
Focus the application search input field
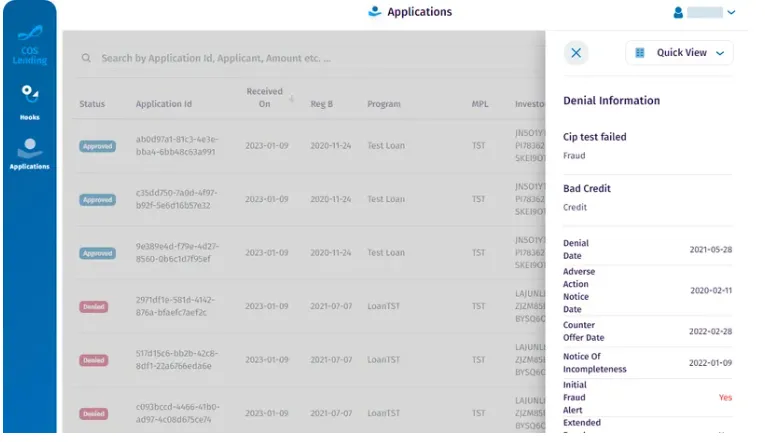pyautogui.click(x=312, y=58)
